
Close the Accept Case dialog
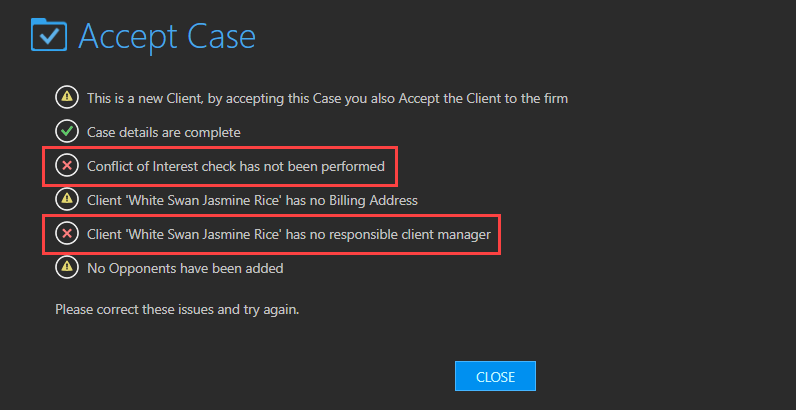495,377
